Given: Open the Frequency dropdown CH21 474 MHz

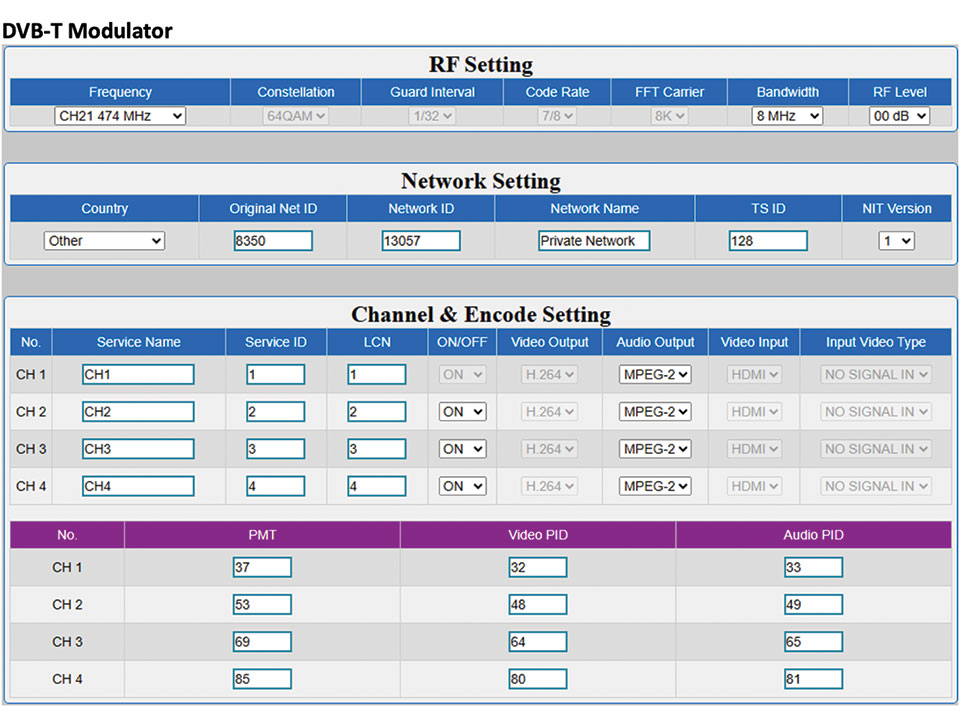Looking at the screenshot, I should click(120, 116).
